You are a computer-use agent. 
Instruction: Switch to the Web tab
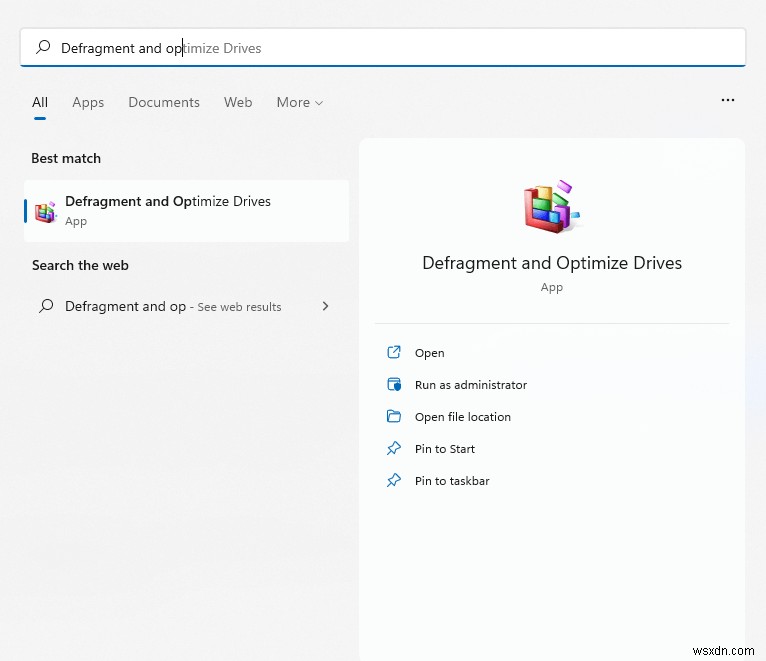238,102
